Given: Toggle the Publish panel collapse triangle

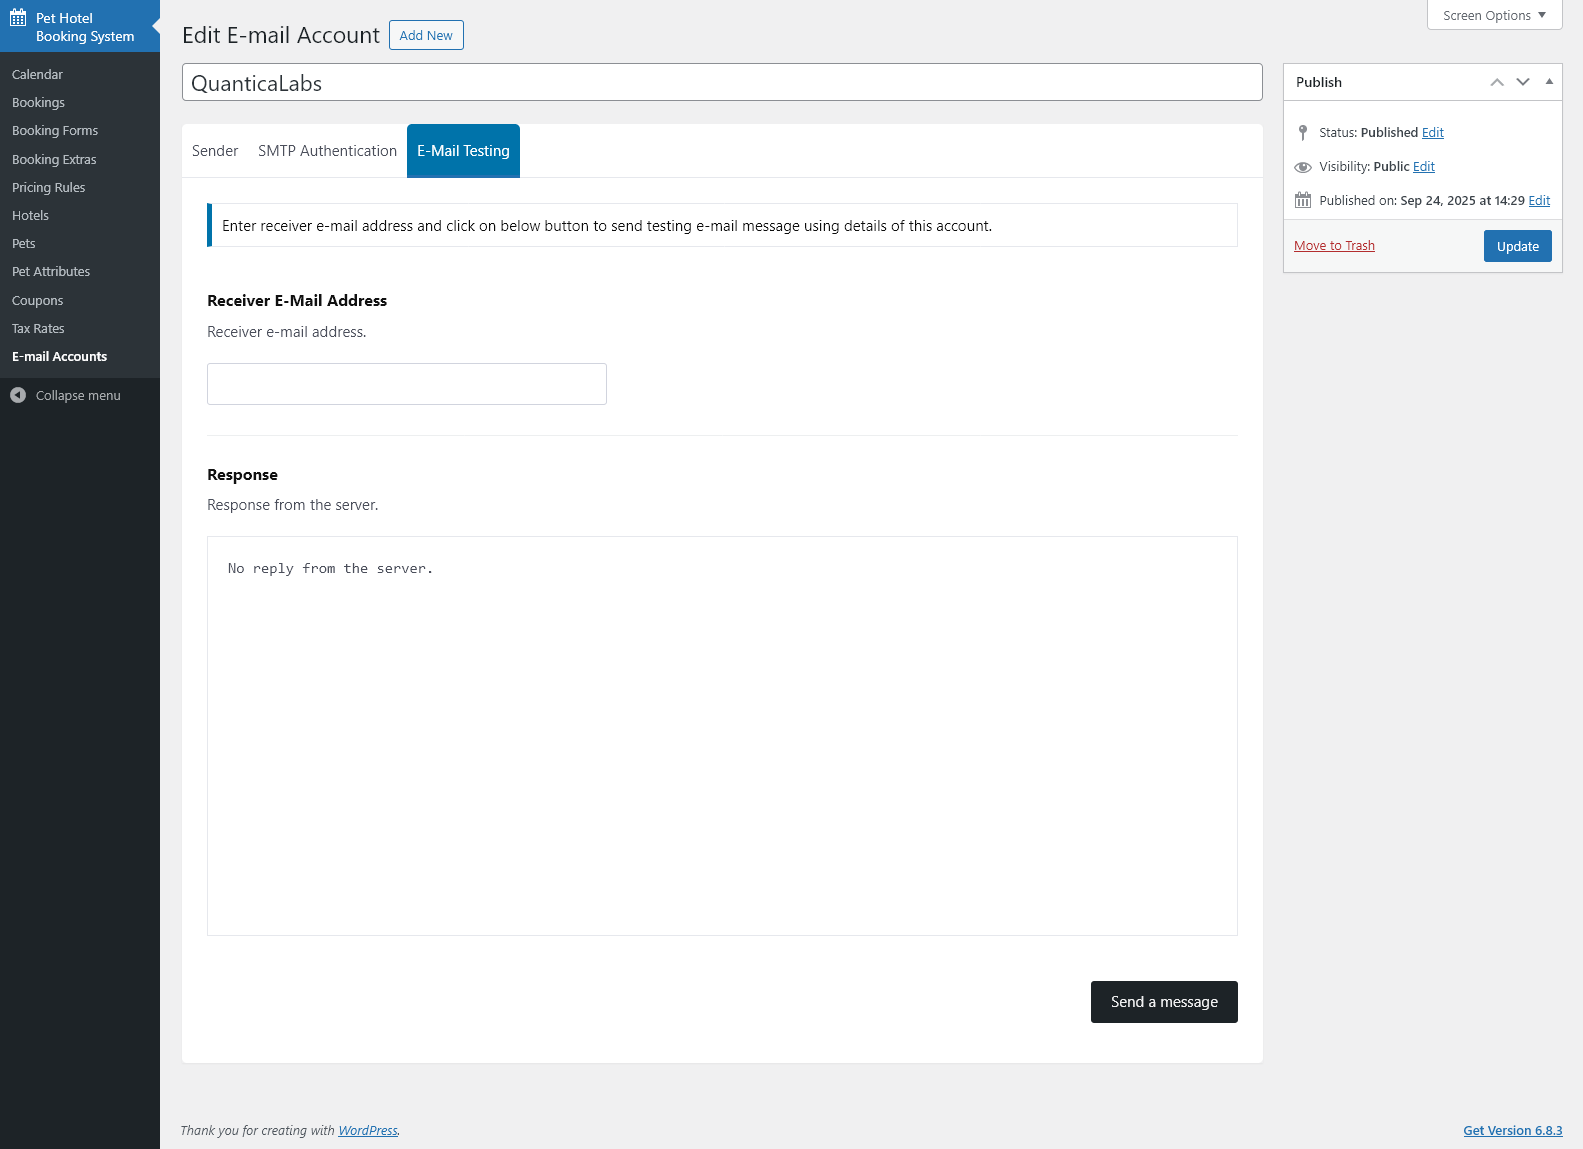Looking at the screenshot, I should coord(1549,82).
